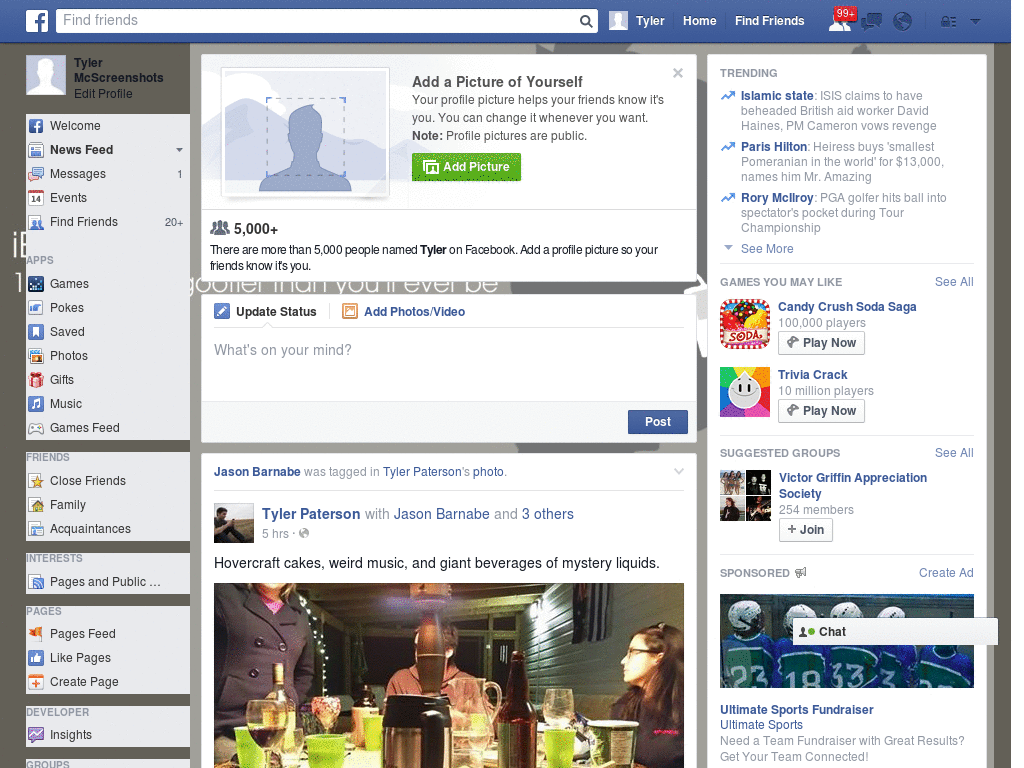Click the Insights chart icon
Image resolution: width=1024 pixels, height=768 pixels.
click(36, 735)
